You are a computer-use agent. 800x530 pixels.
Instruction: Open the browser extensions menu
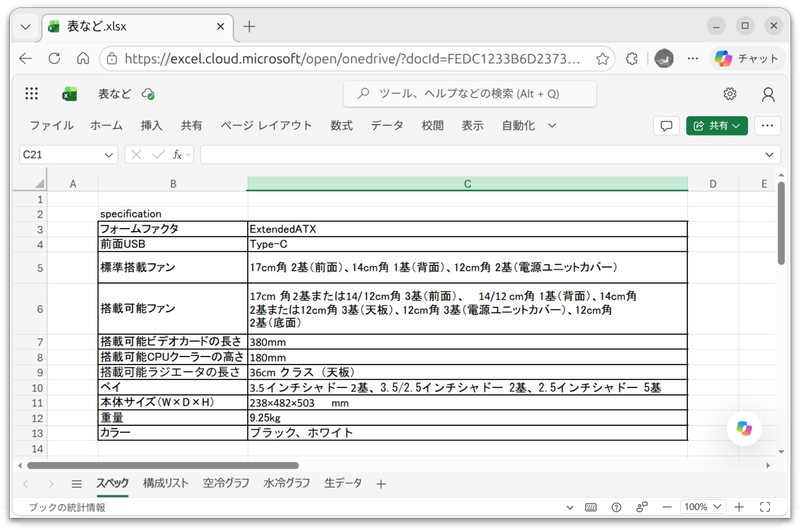(x=632, y=59)
